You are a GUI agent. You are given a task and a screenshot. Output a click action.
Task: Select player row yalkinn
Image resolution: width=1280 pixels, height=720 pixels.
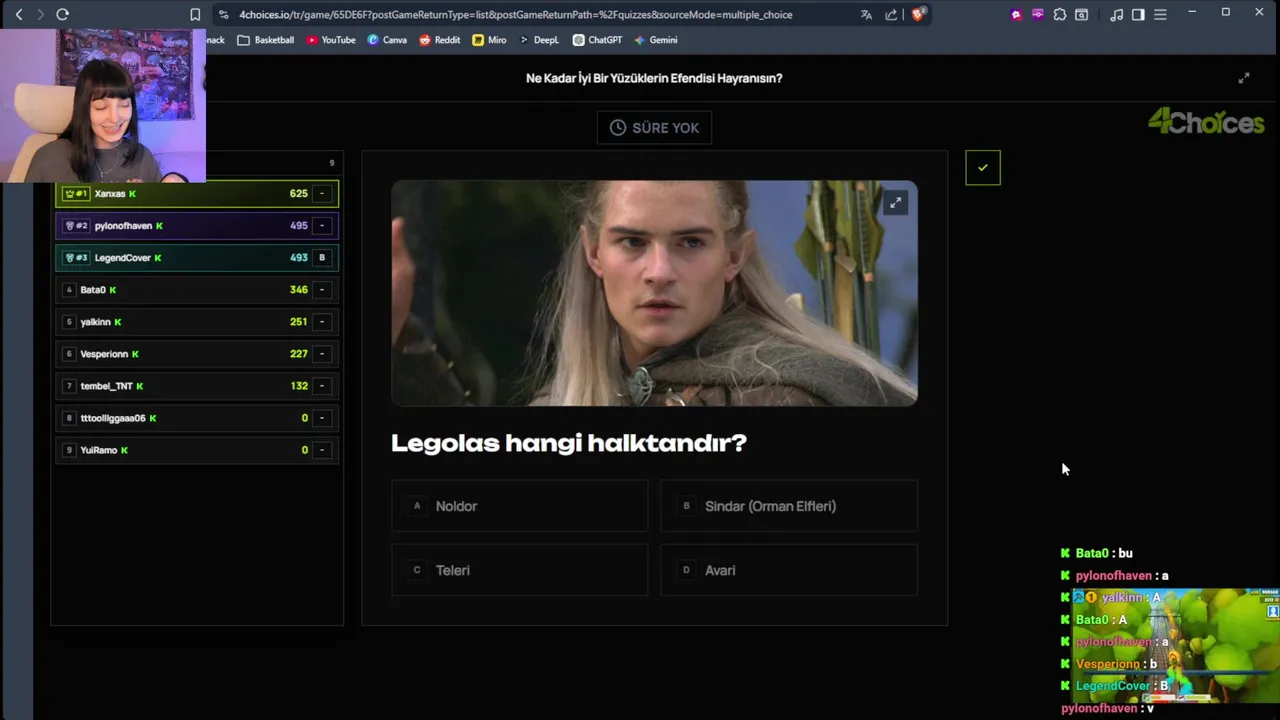pos(197,322)
